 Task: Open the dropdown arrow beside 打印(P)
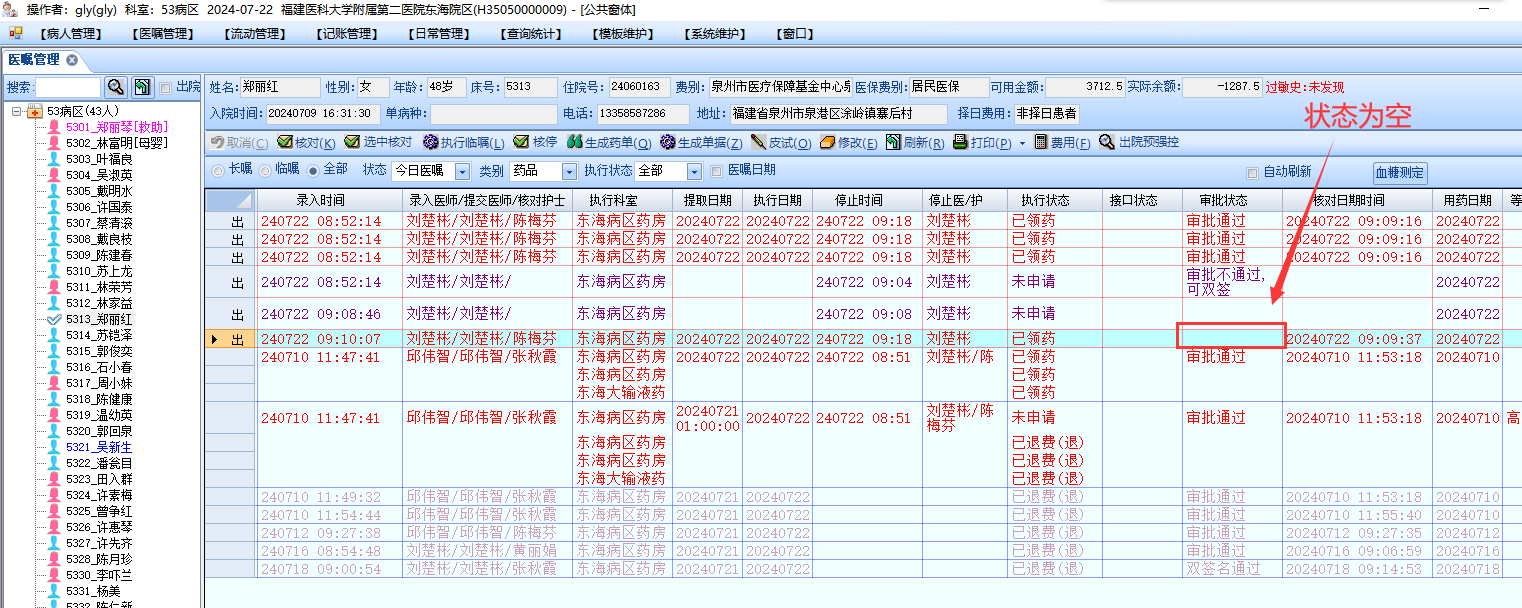coord(1022,143)
